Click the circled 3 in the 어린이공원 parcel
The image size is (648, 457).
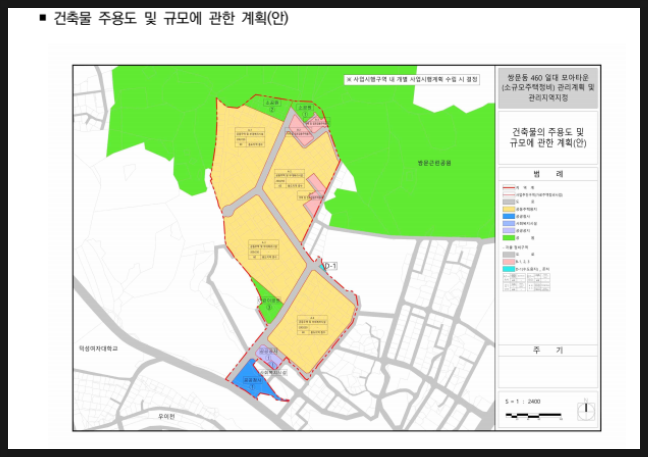[269, 307]
